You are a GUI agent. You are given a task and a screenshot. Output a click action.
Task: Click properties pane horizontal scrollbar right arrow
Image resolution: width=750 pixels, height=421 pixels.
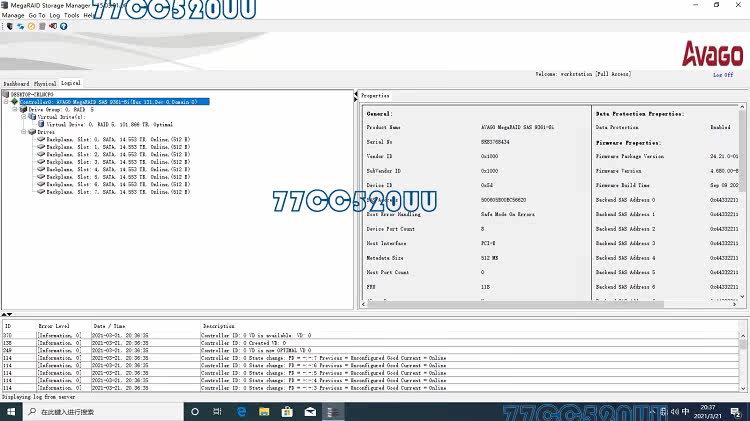(735, 304)
